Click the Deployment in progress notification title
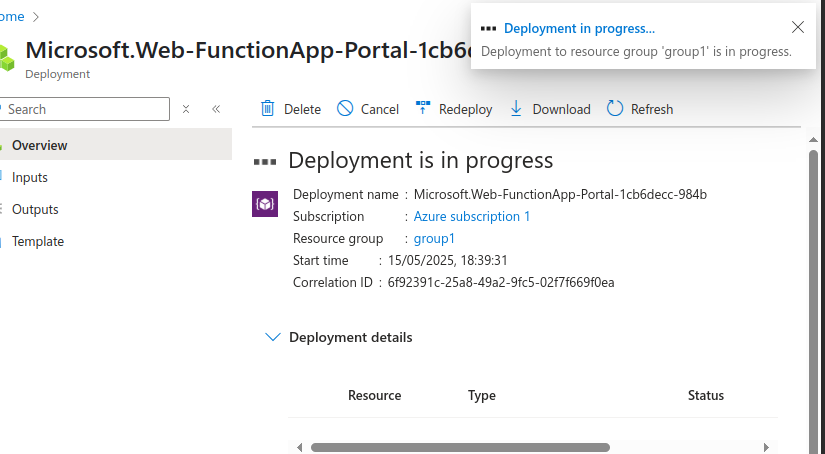 579,28
